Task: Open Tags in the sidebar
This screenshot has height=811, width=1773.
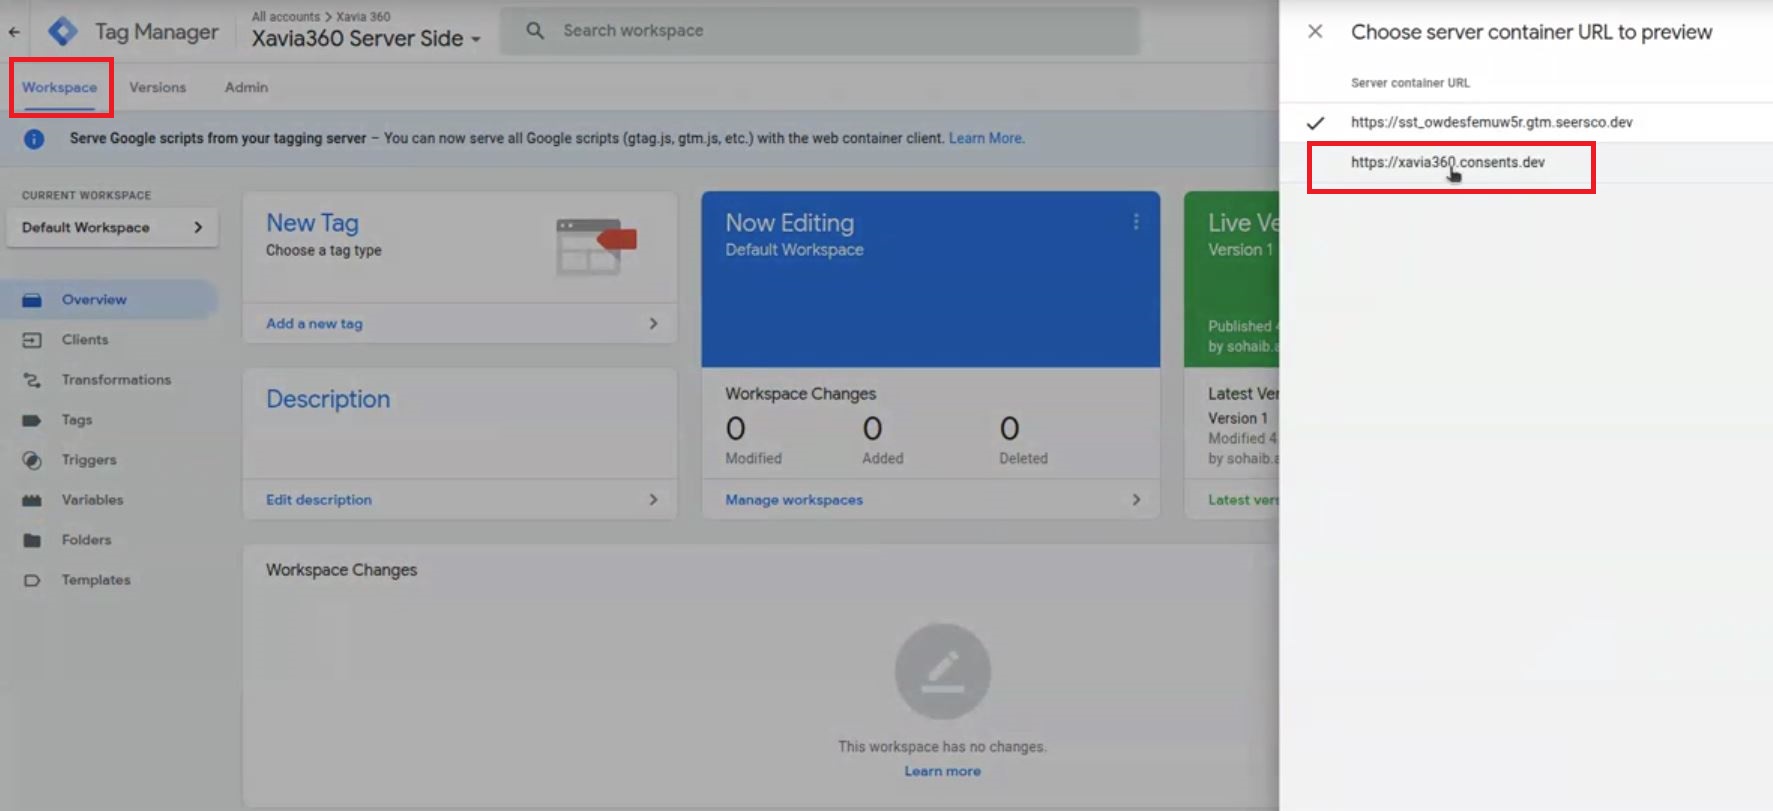Action: [x=77, y=420]
